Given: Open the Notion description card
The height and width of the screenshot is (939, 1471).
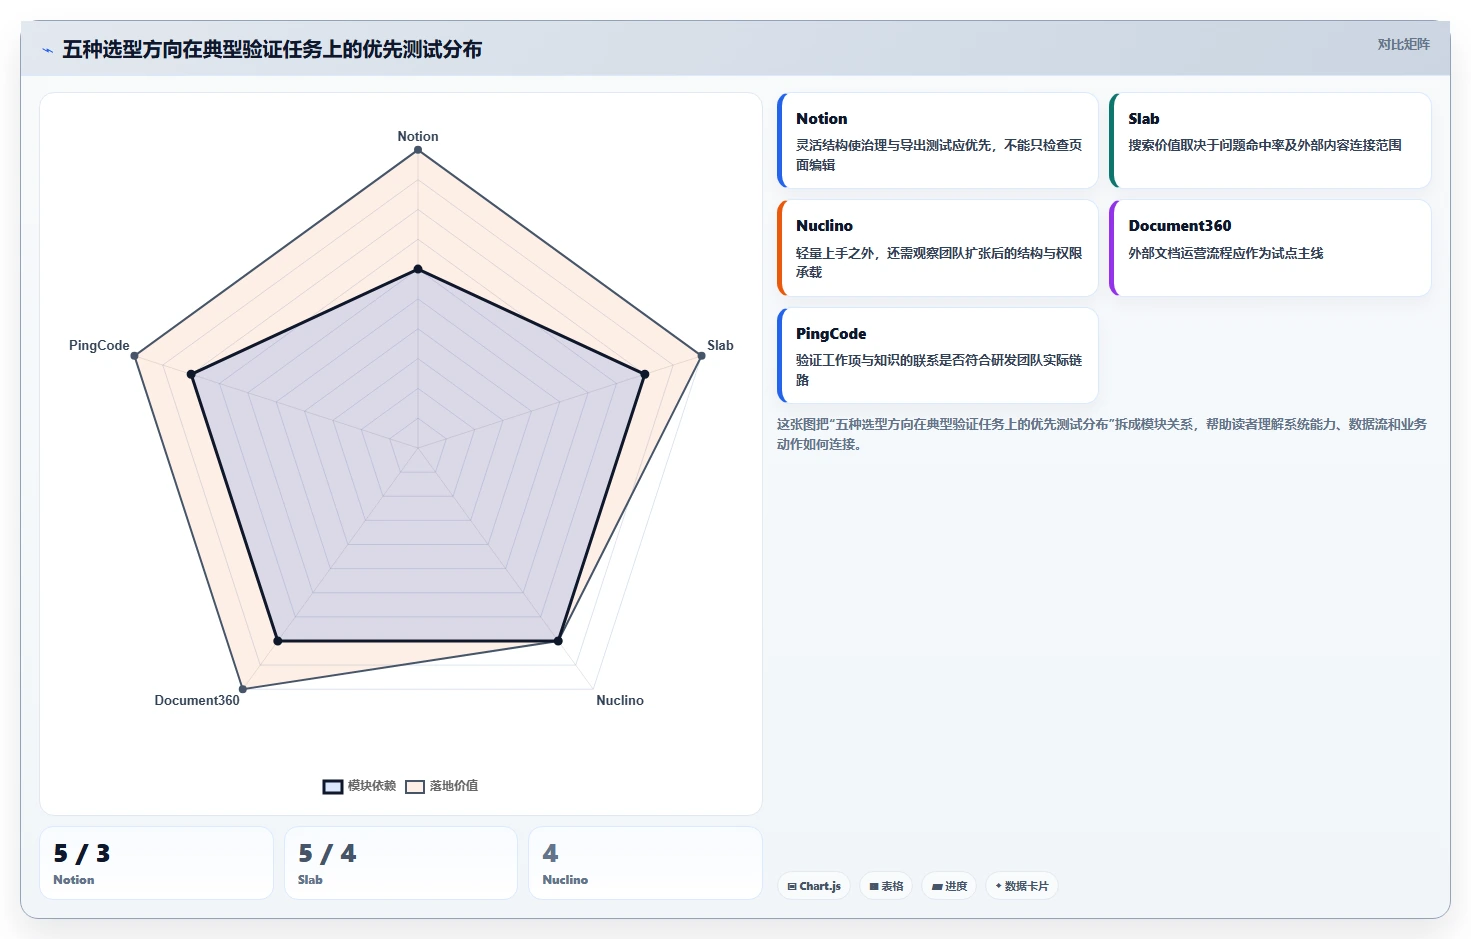Looking at the screenshot, I should 938,141.
